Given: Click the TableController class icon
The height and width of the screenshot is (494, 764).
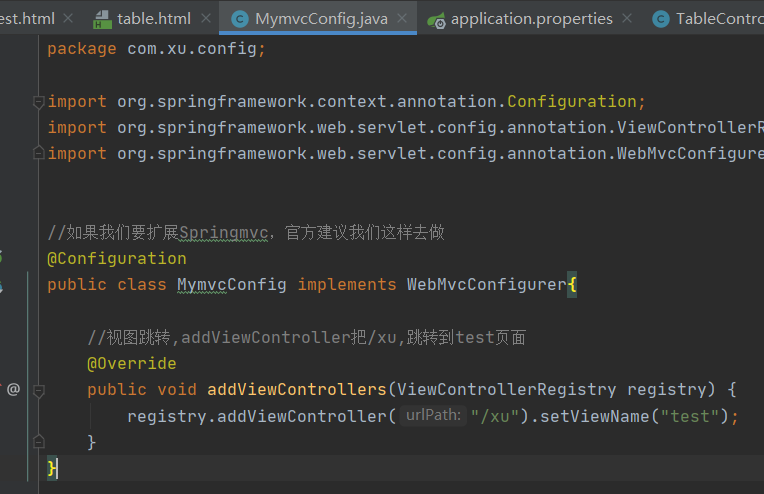Looking at the screenshot, I should [661, 19].
